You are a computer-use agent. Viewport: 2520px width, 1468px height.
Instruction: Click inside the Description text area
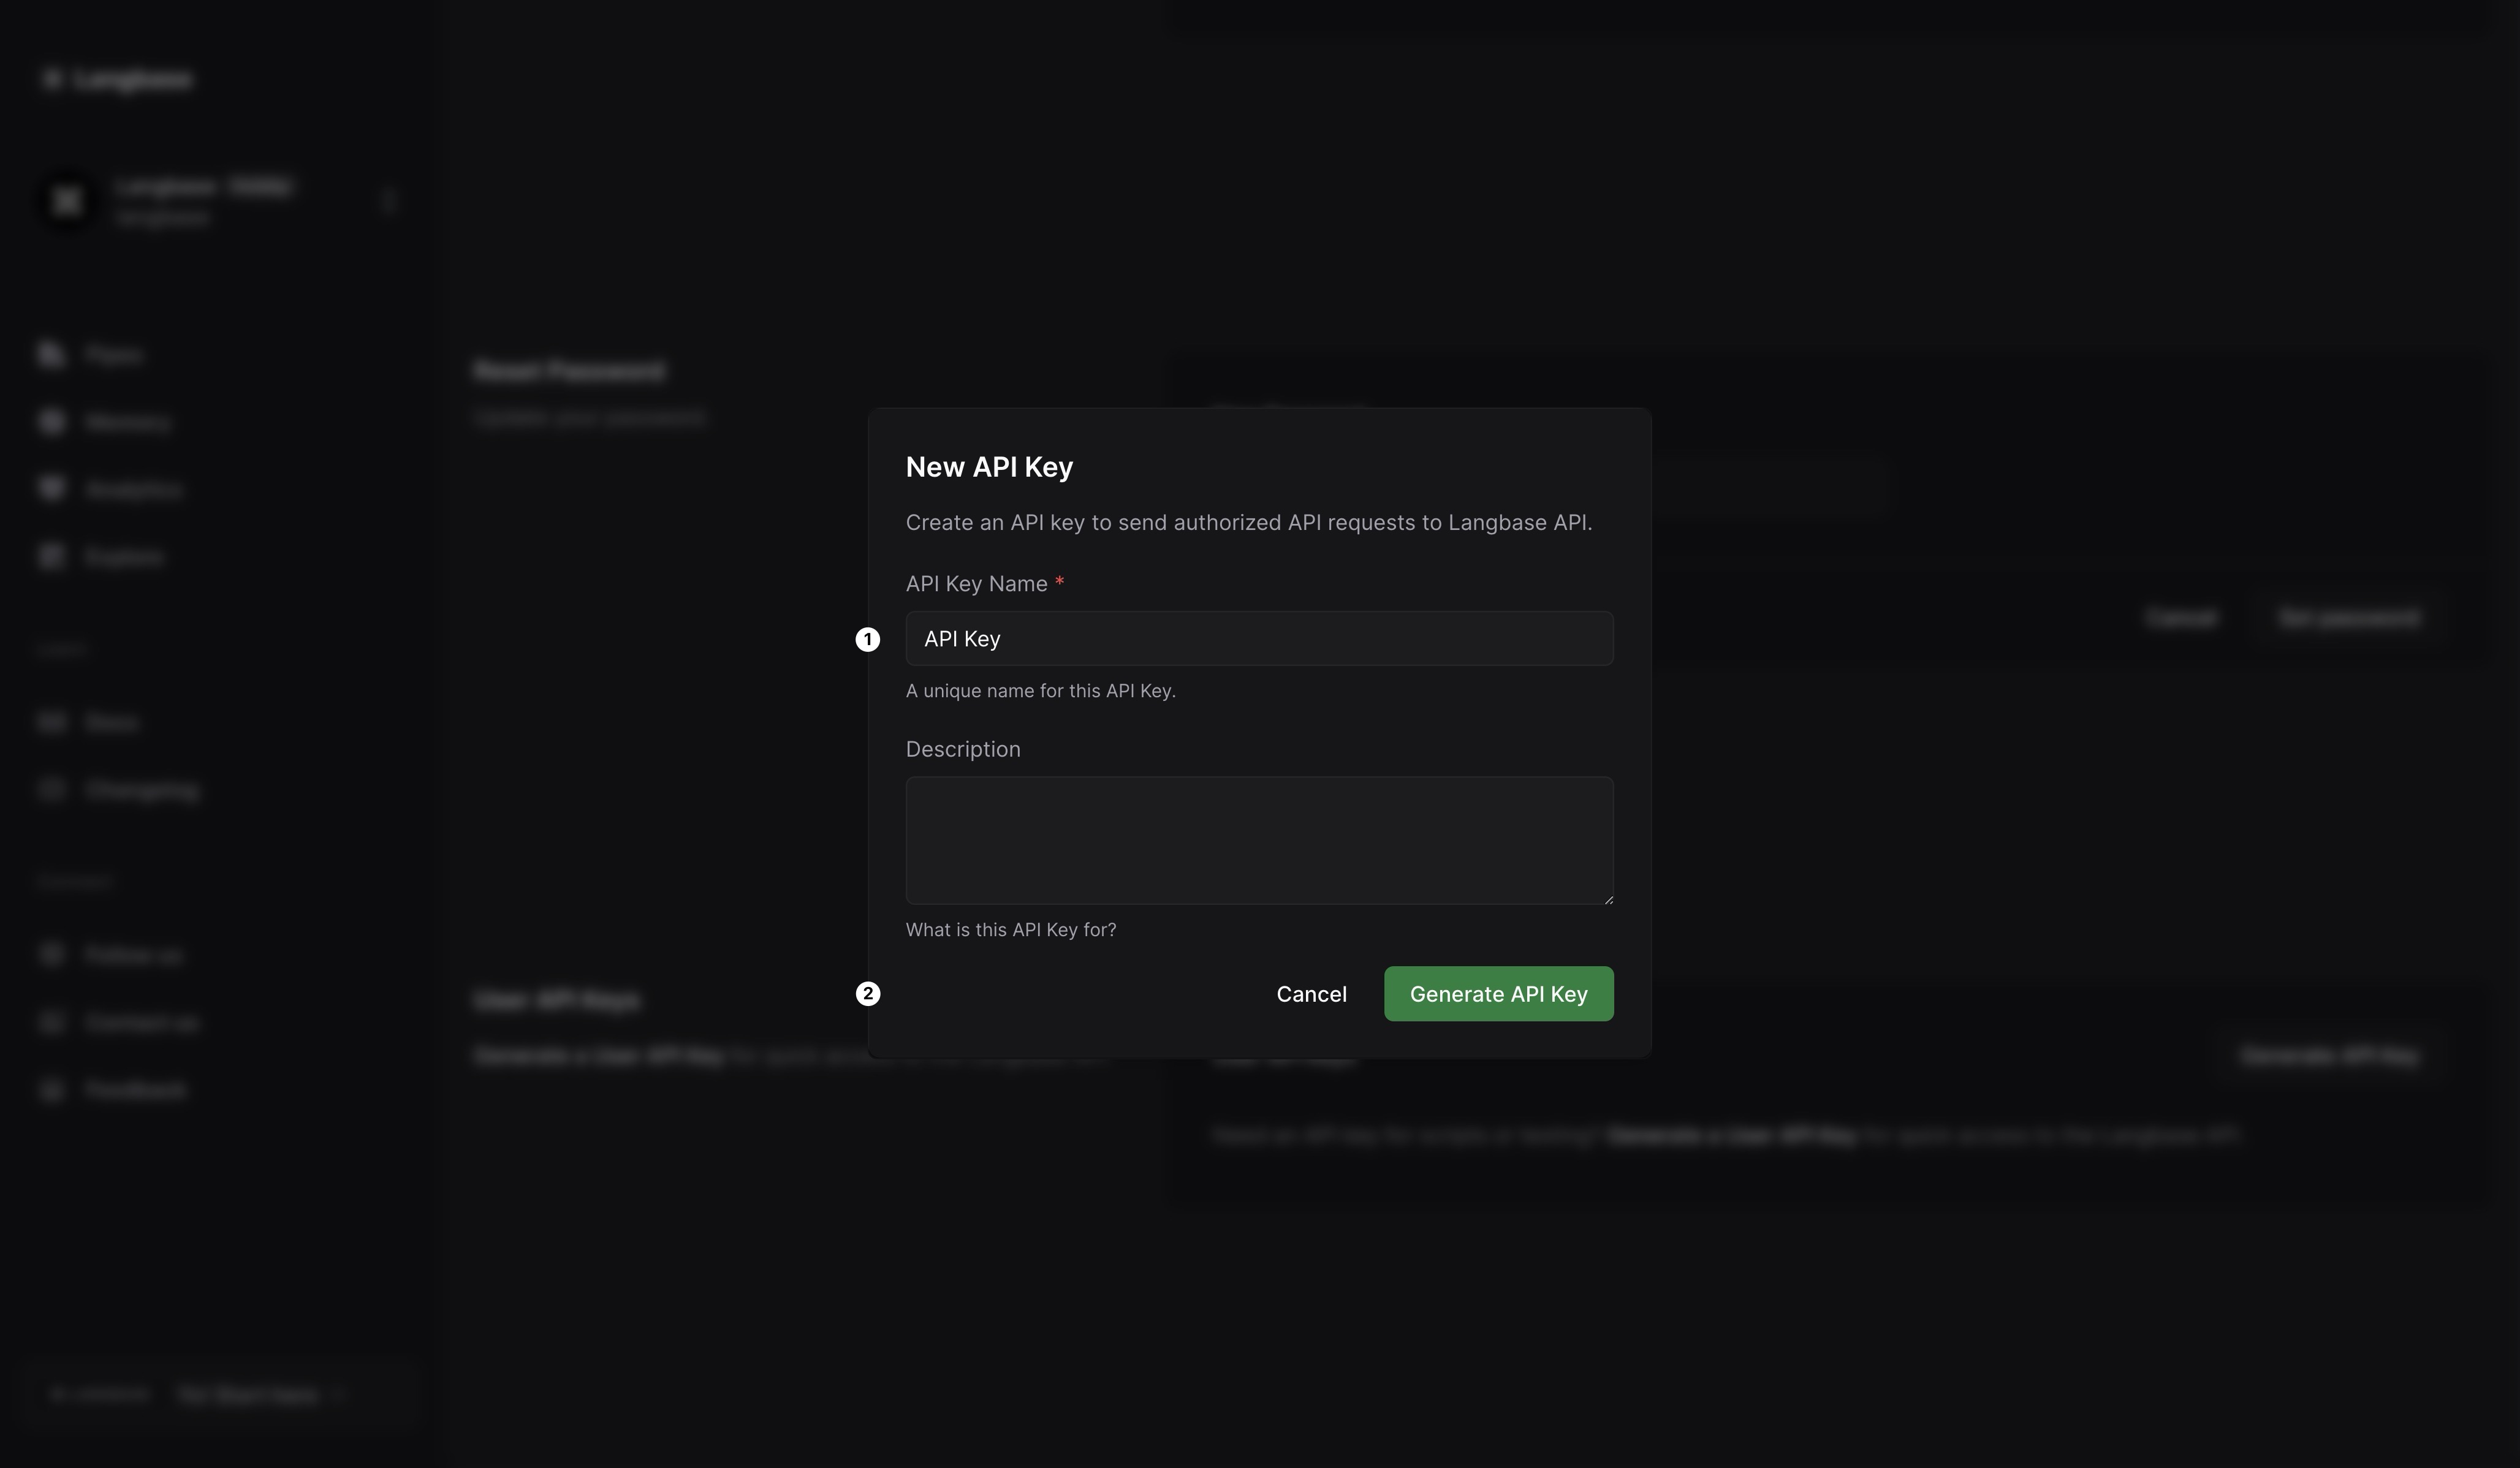click(x=1258, y=840)
